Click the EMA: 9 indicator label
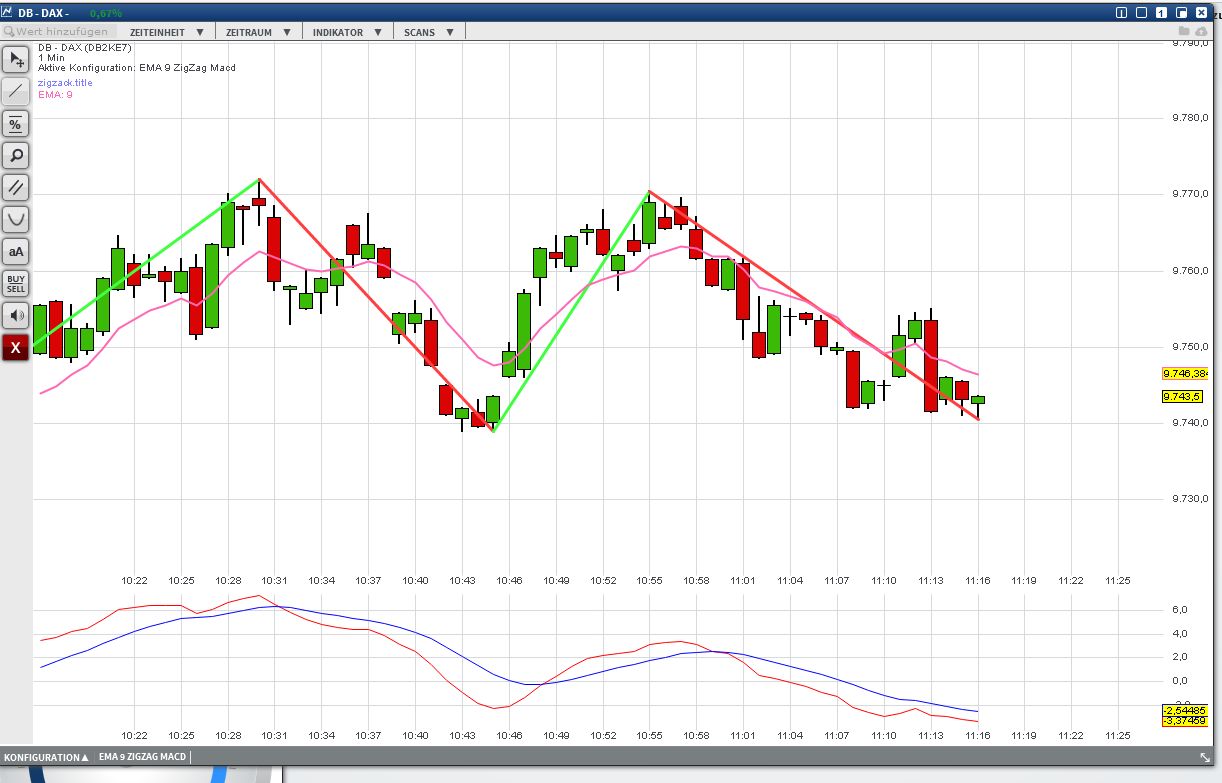Screen dimensions: 1222x783 tap(55, 94)
